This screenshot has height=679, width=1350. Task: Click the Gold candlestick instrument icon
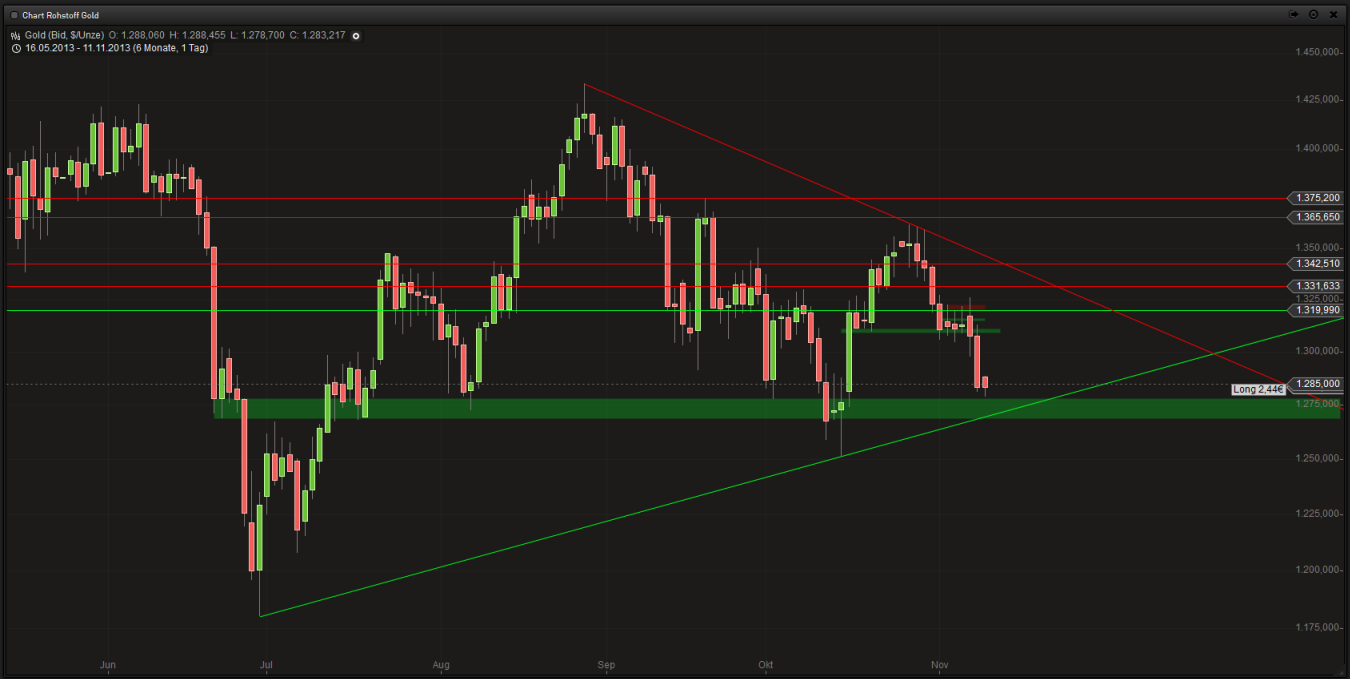(14, 35)
